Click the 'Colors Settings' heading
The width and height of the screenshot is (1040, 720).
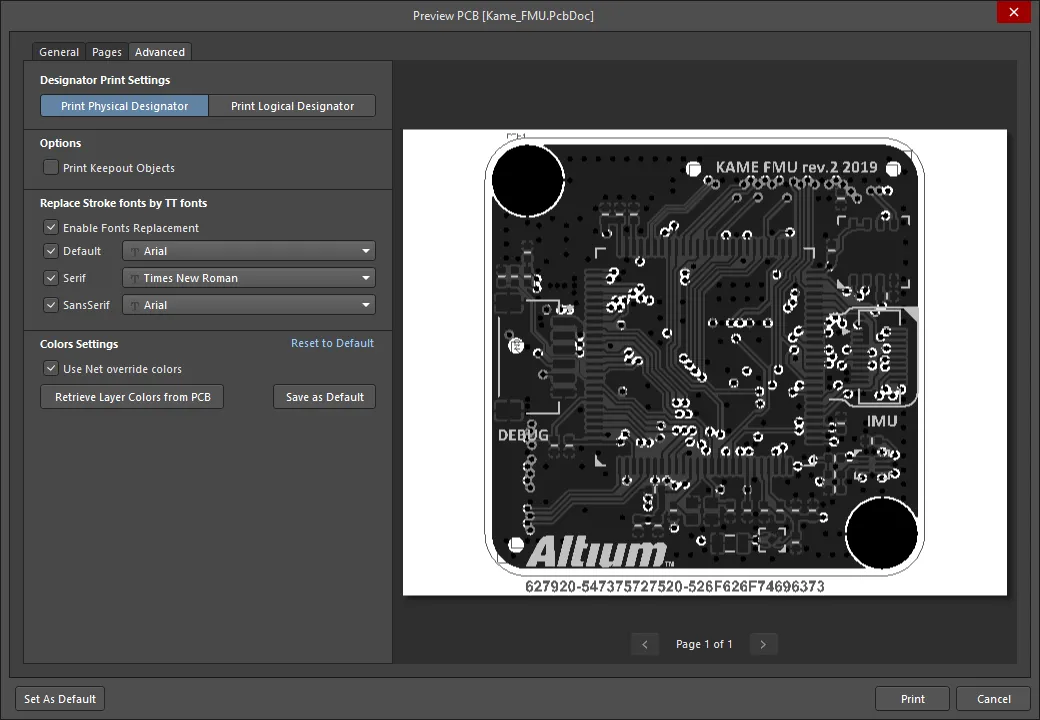(x=79, y=344)
